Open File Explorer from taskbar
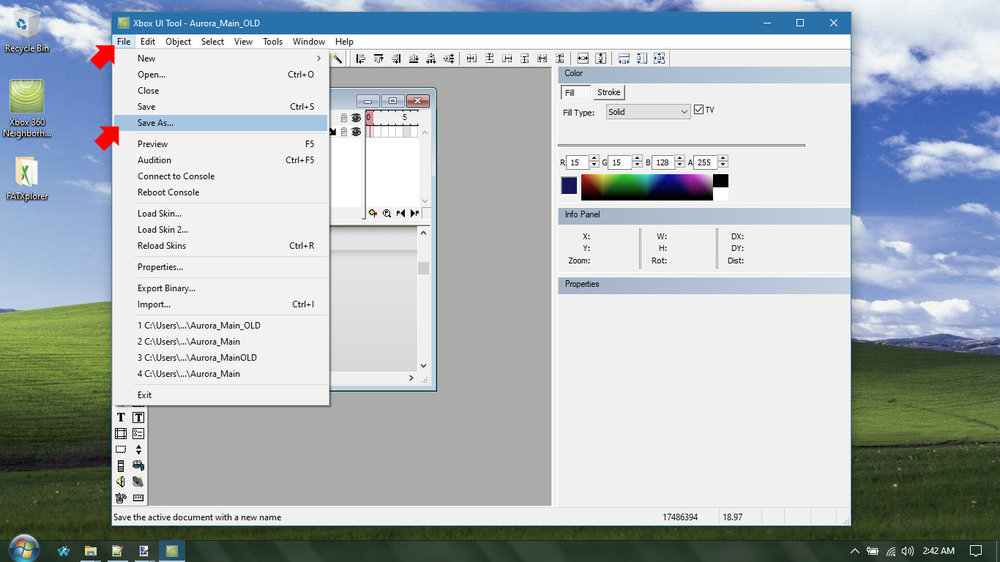The height and width of the screenshot is (562, 1000). click(91, 551)
